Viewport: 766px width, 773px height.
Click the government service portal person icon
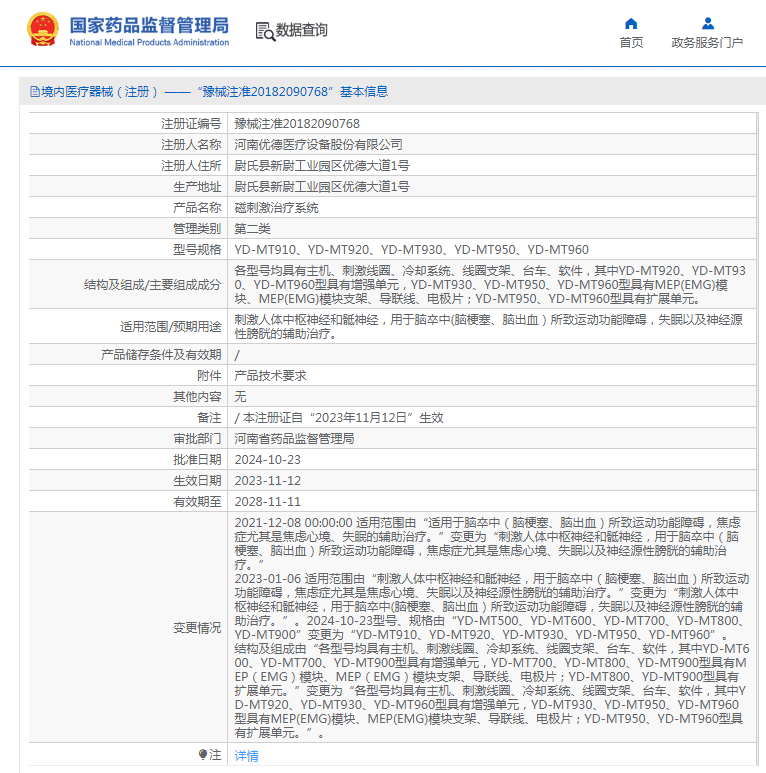click(x=708, y=23)
